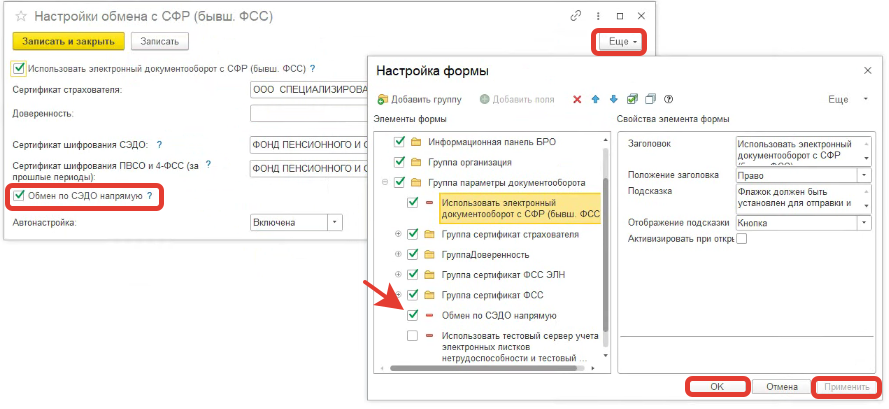Uncheck all elements icon in toolbar
Screen dimensions: 889x409
pos(650,99)
